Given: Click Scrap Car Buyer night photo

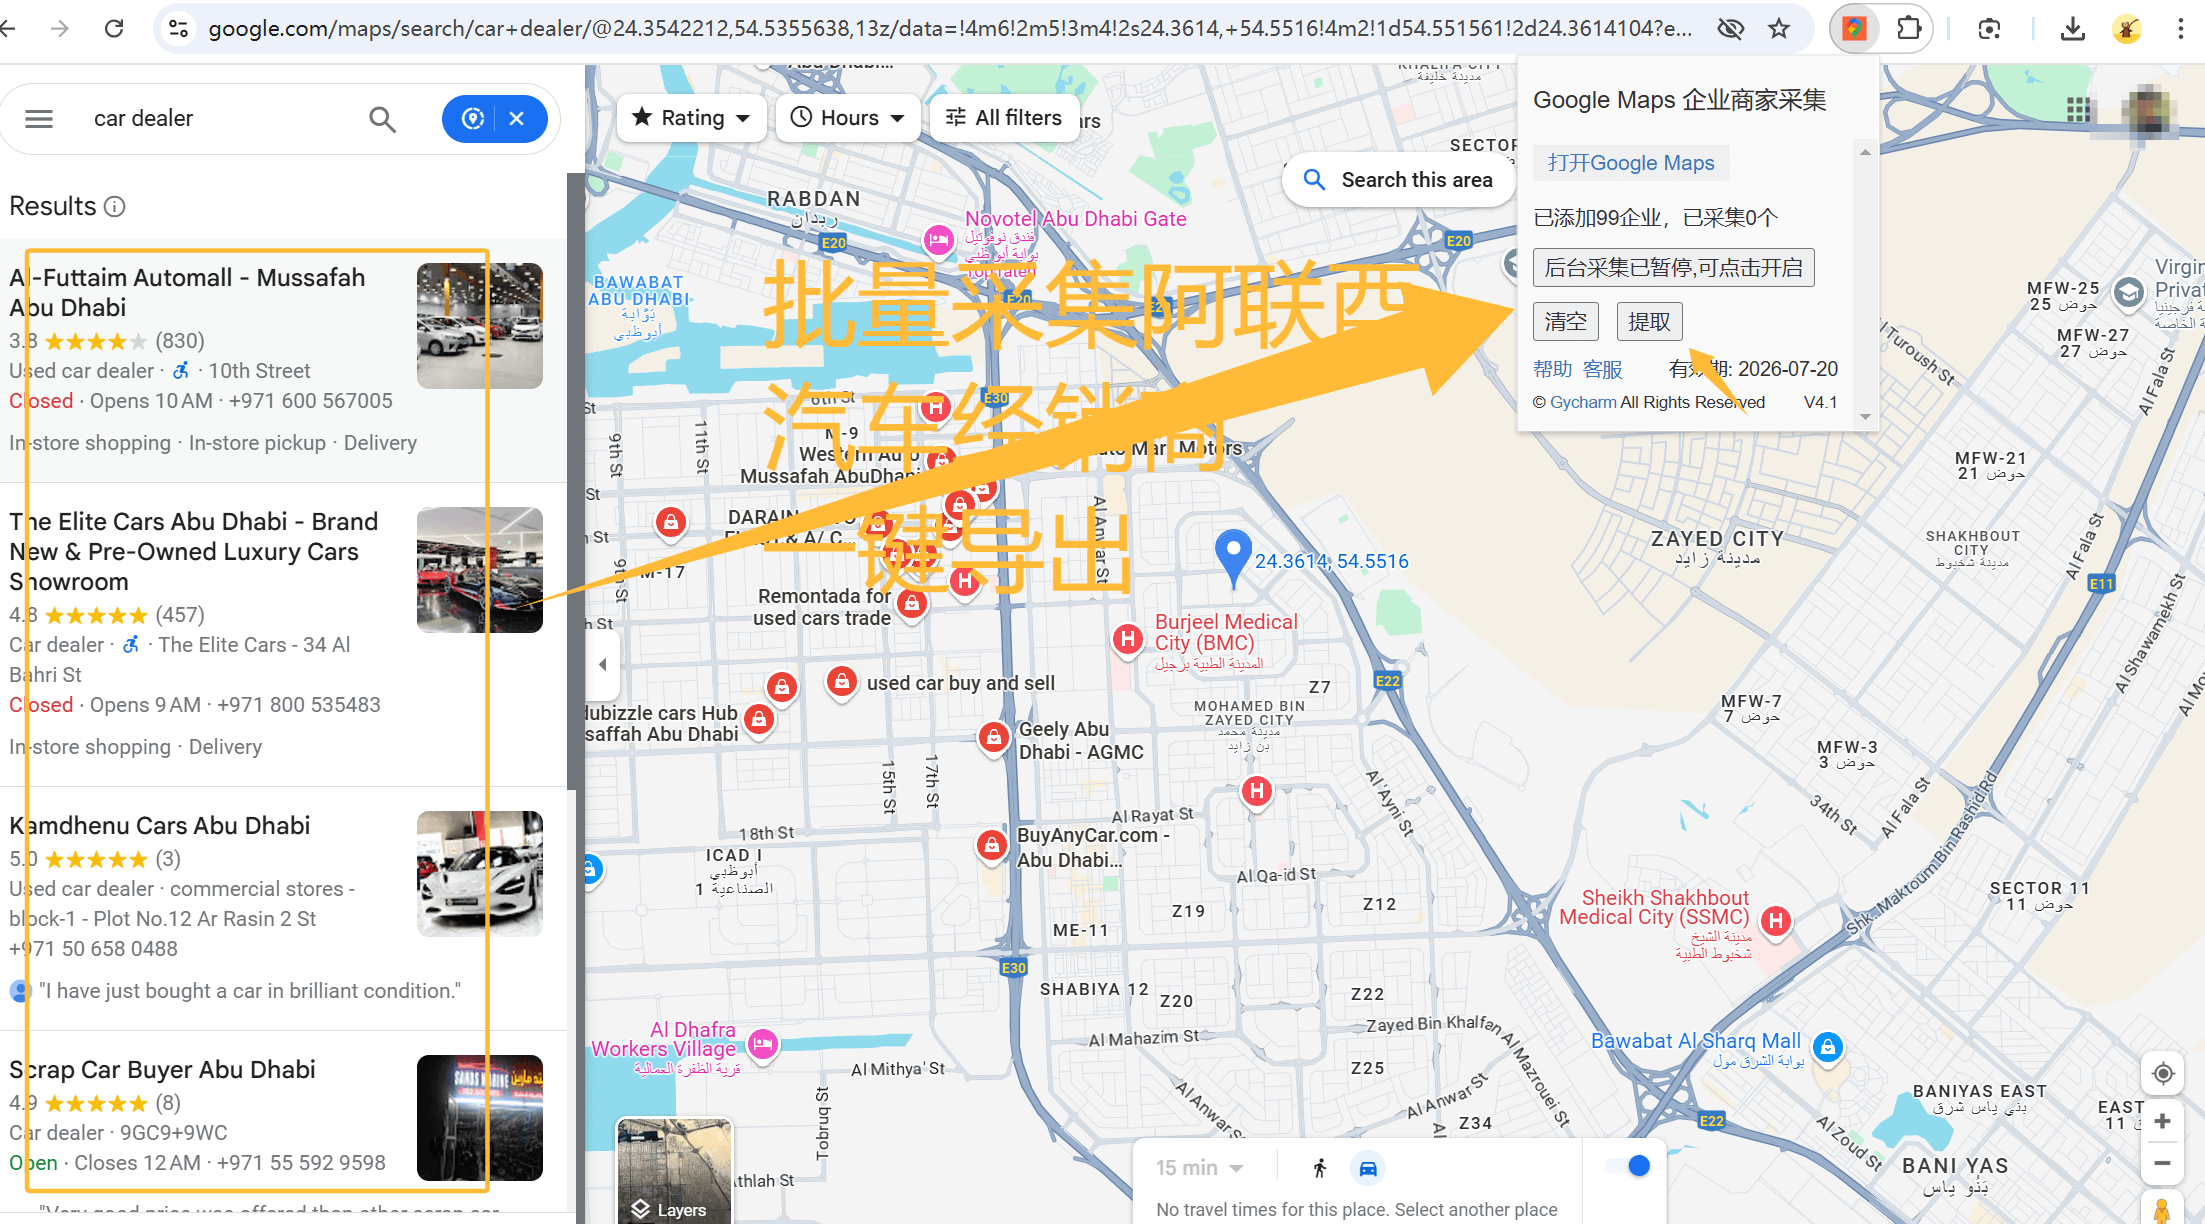Looking at the screenshot, I should coord(480,1118).
